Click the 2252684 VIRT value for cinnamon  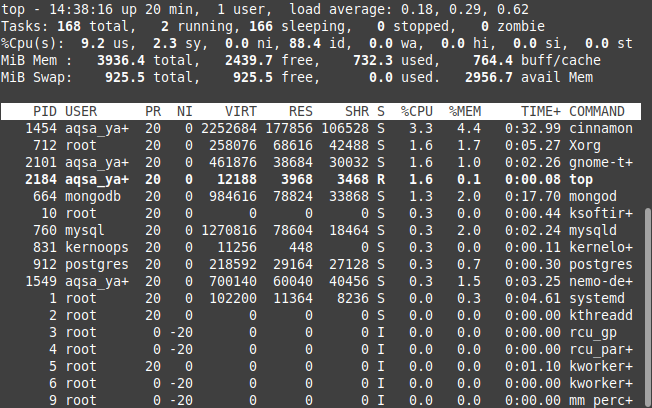tap(229, 129)
